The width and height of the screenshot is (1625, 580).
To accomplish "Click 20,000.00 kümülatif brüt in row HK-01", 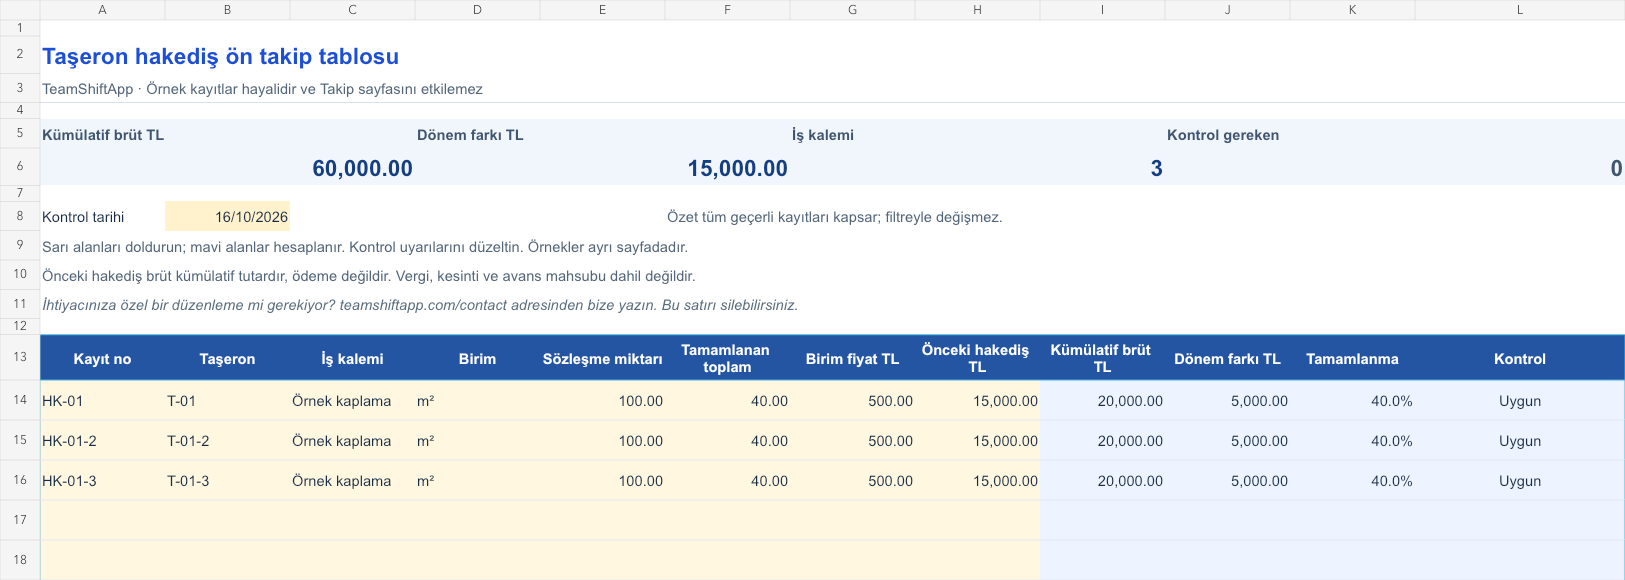I will click(x=1102, y=401).
